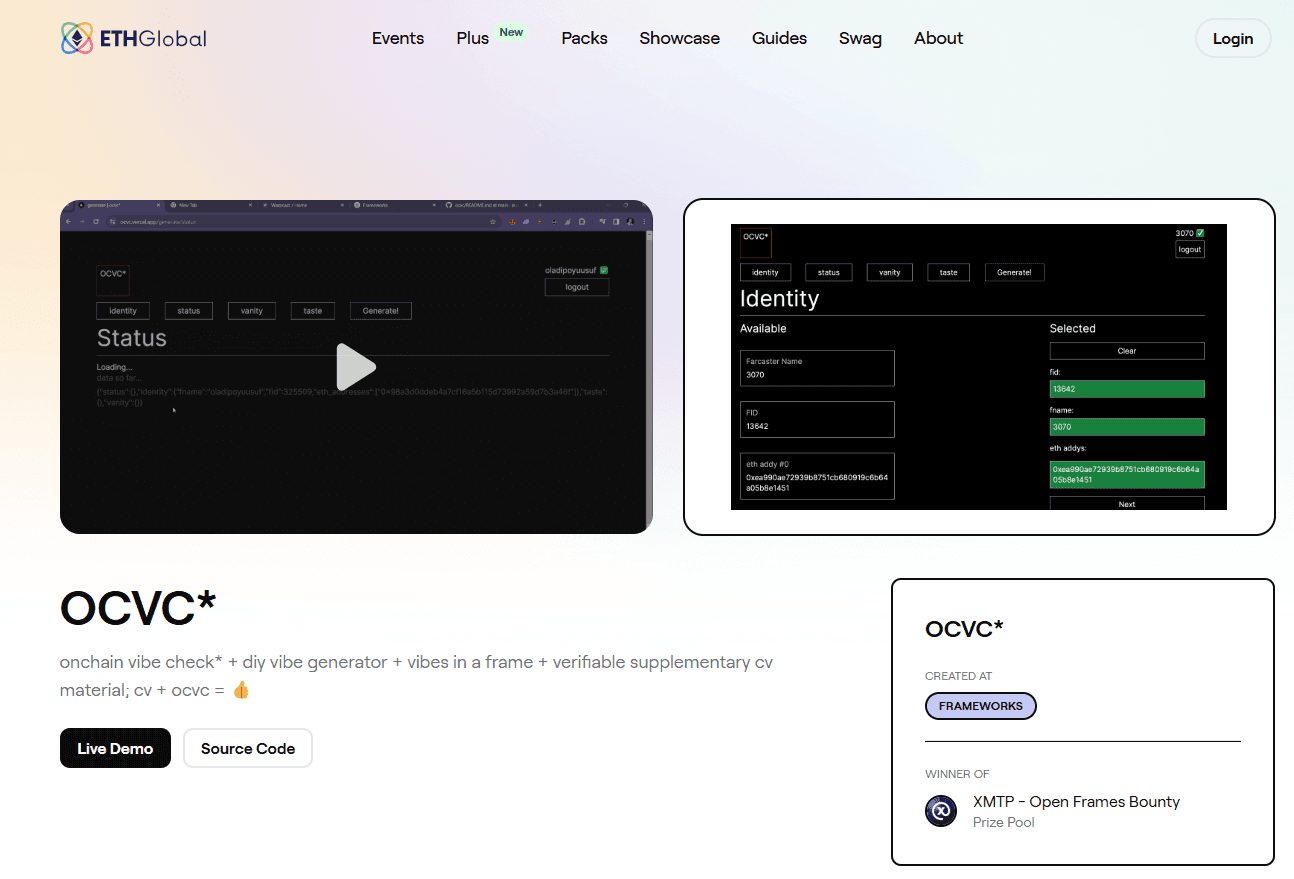
Task: Open the About page
Action: coord(939,38)
